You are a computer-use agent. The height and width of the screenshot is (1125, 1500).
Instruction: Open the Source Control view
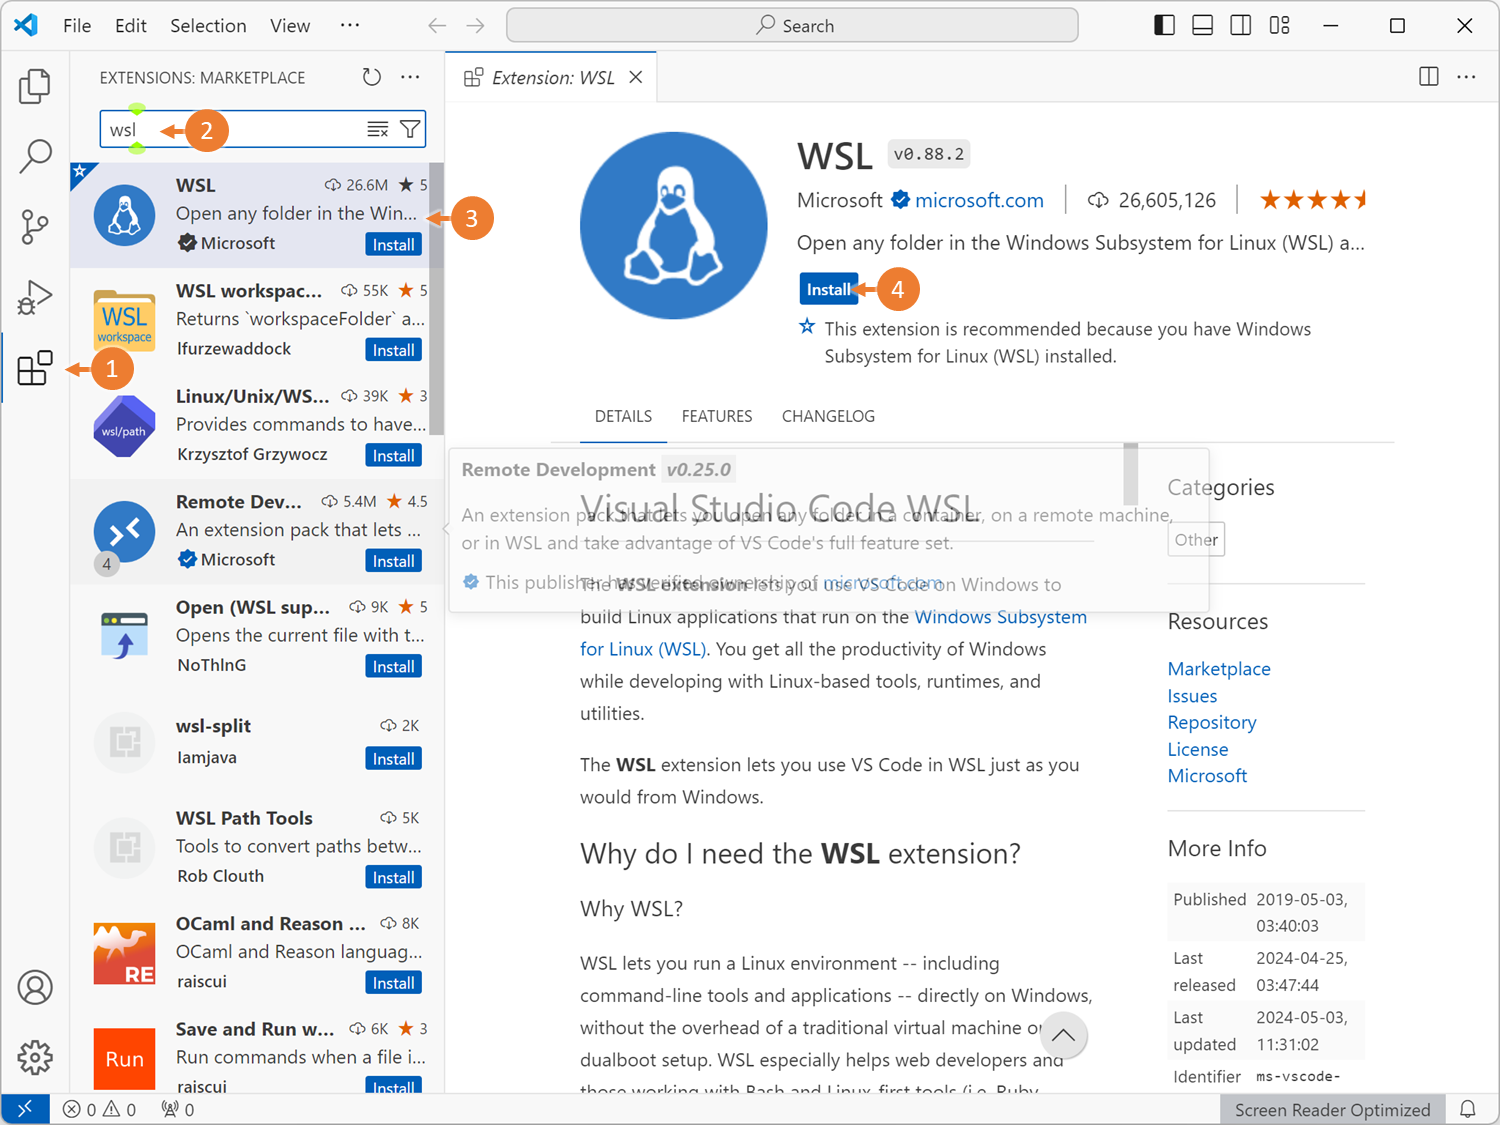35,227
